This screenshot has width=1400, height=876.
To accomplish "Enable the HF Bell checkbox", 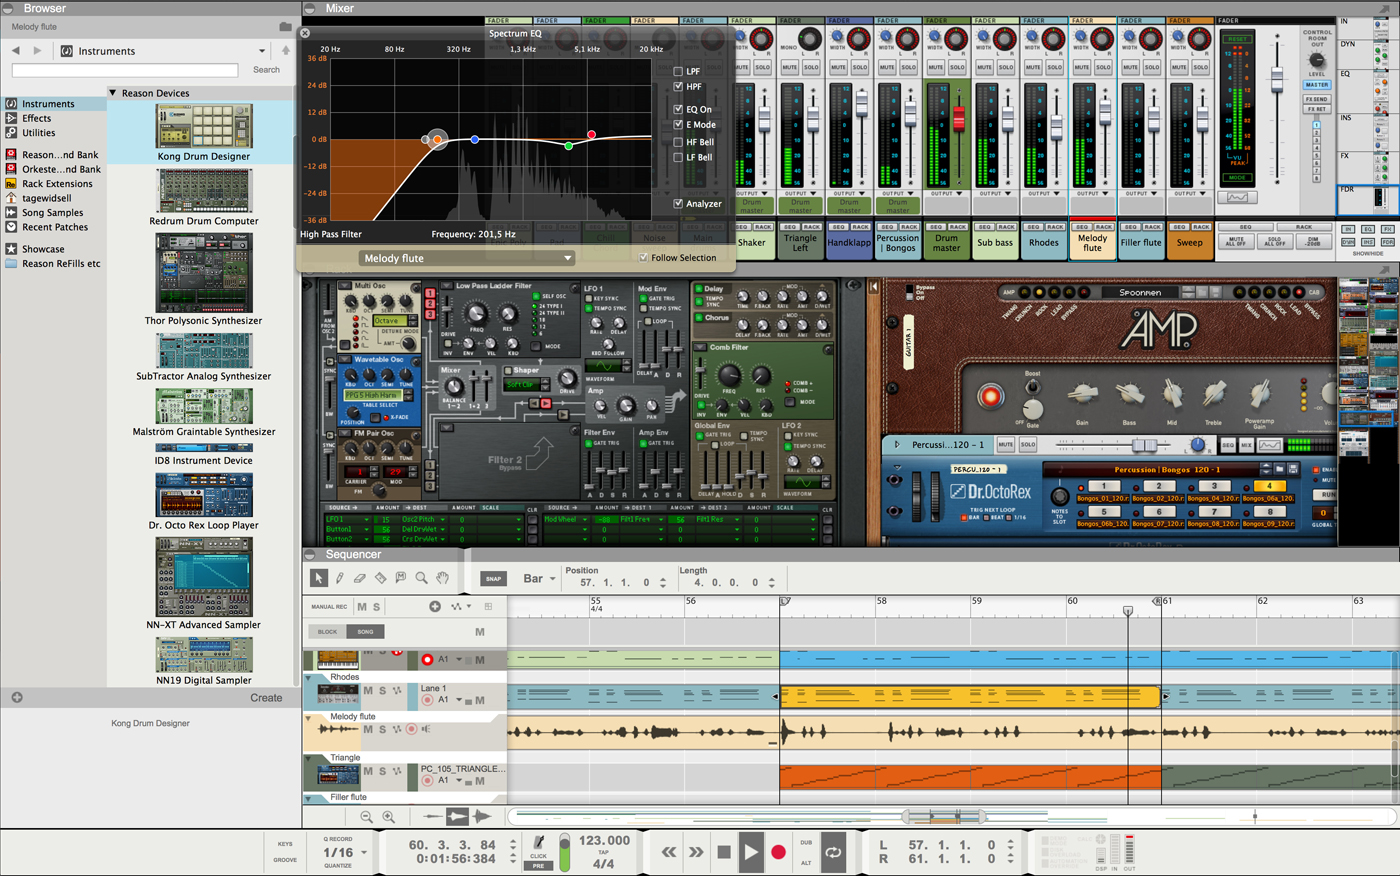I will (678, 142).
